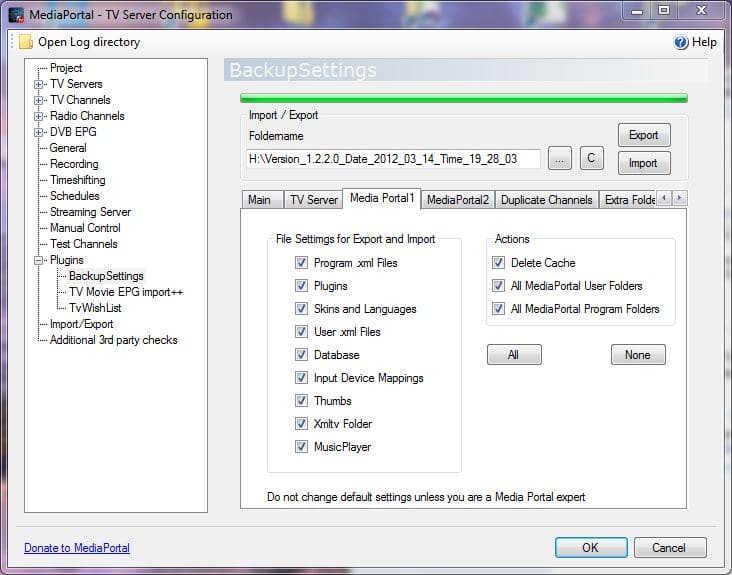Viewport: 732px width, 575px height.
Task: Select TV Movie EPG import++ in tree
Action: (x=126, y=292)
